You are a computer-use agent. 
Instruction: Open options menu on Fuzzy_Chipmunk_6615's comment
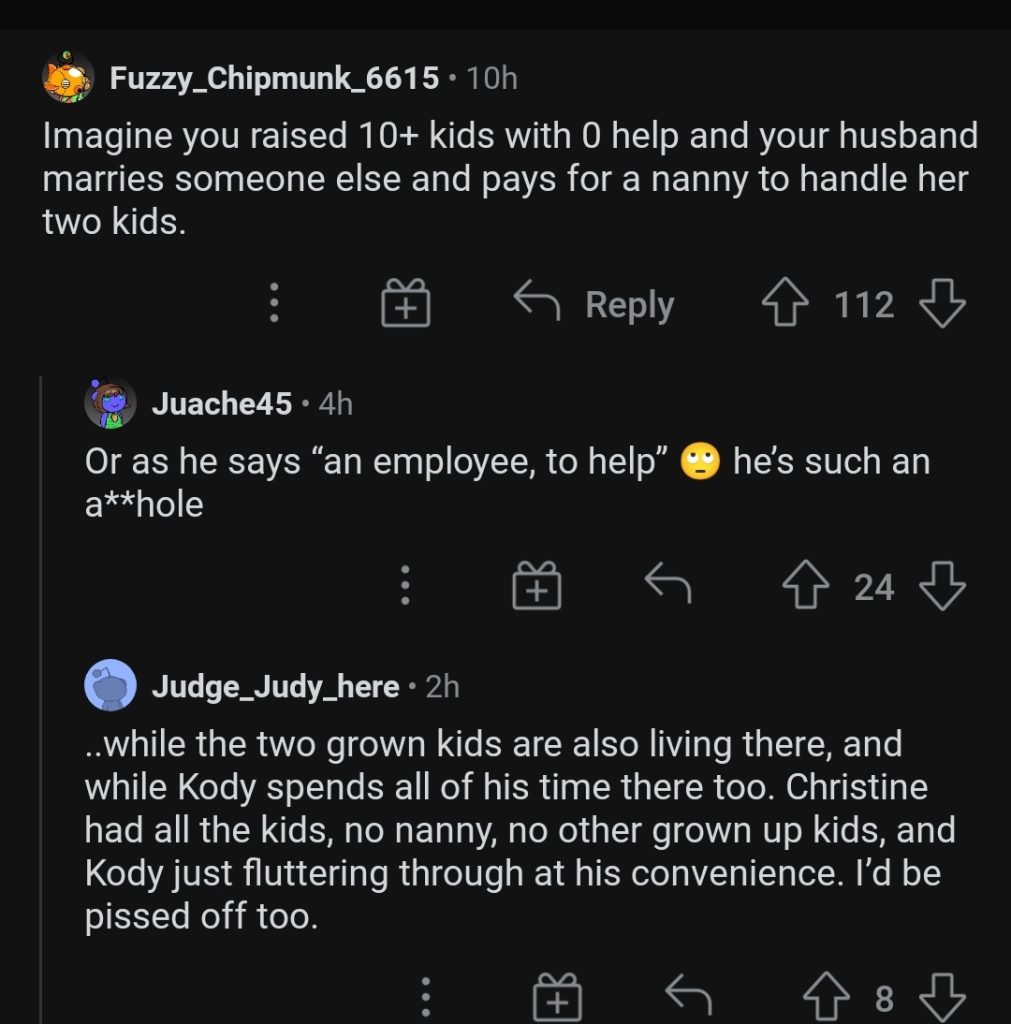[274, 304]
